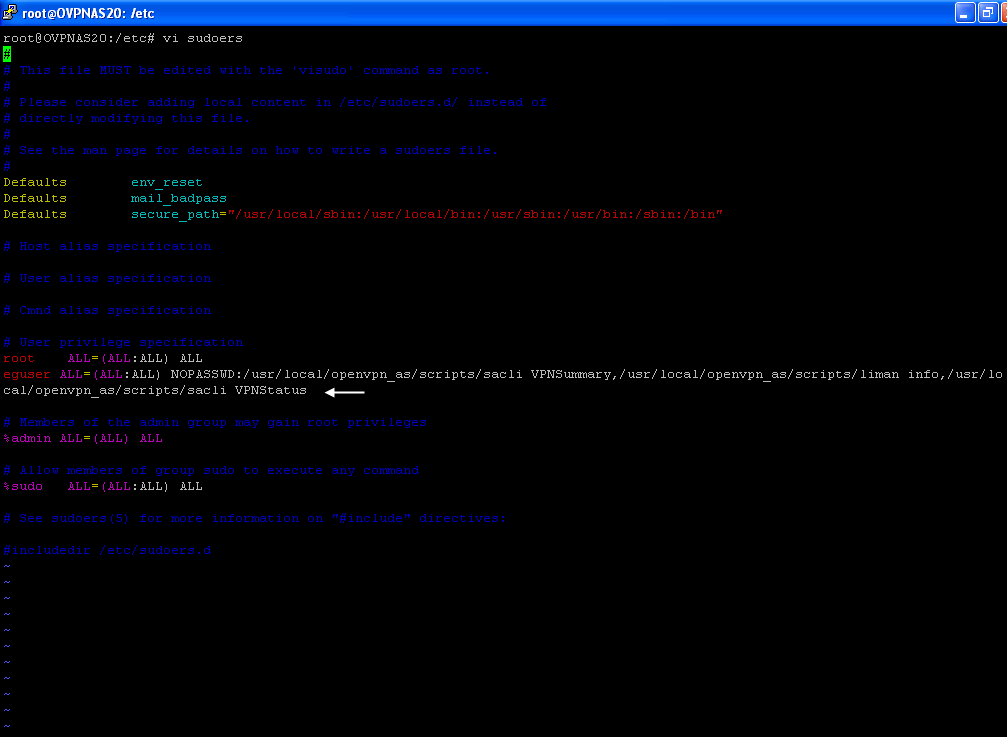Click the 'vi sudoers' command text
This screenshot has width=1007, height=737.
coord(202,39)
